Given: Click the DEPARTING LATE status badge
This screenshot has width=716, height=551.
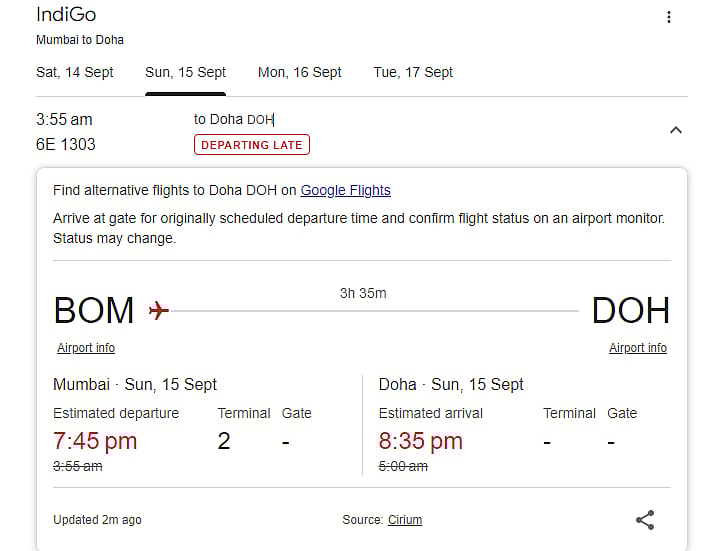Looking at the screenshot, I should point(252,145).
